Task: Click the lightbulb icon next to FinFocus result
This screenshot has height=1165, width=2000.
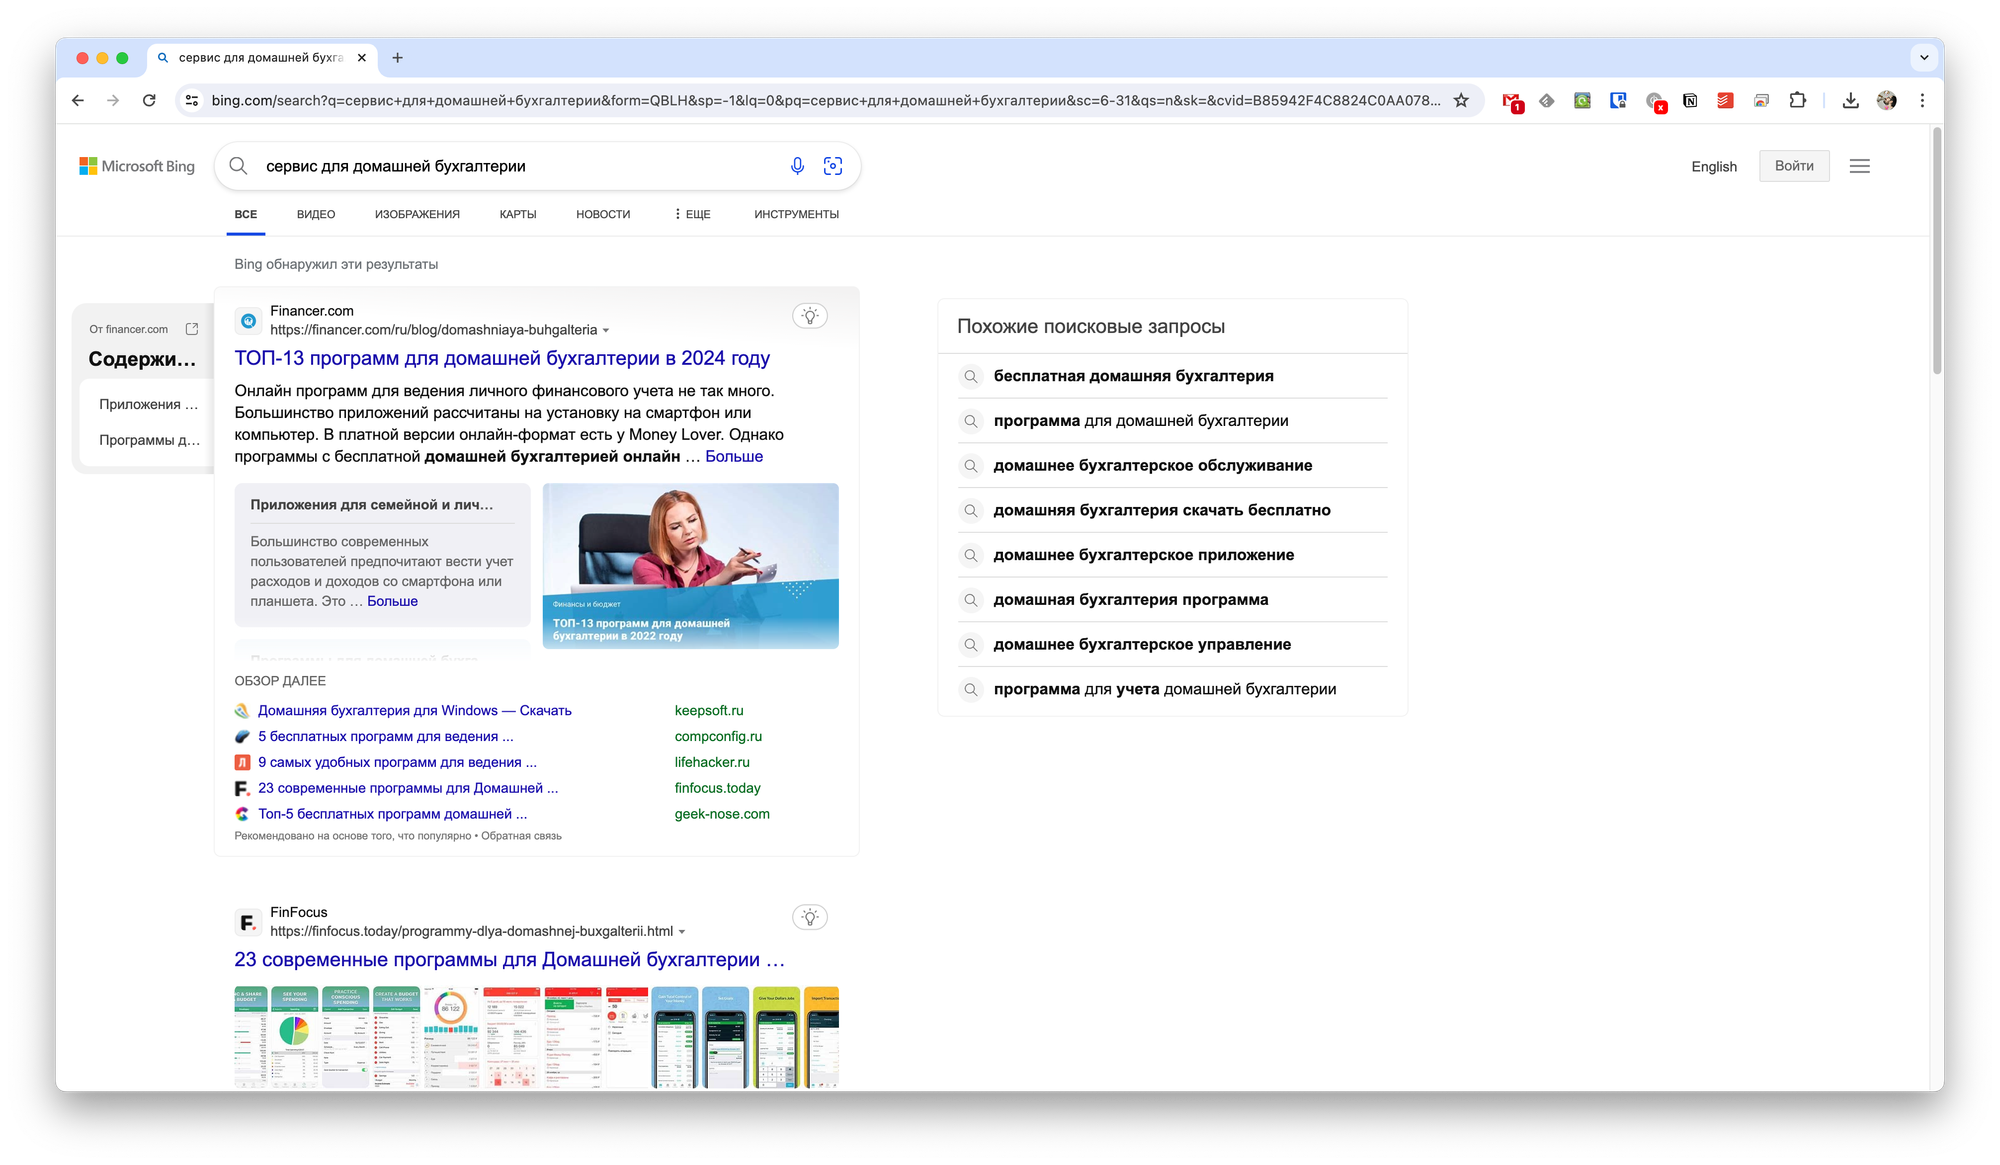Action: pos(810,917)
